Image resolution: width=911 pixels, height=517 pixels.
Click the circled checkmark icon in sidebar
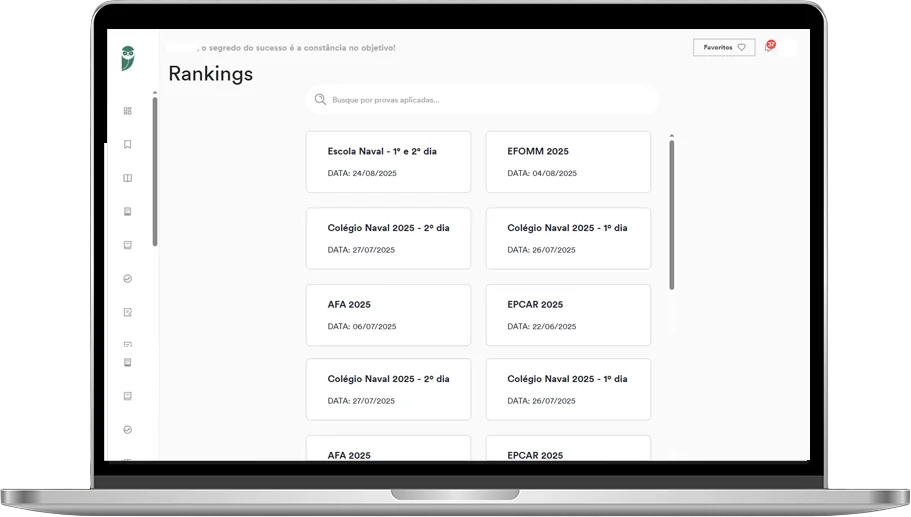click(x=127, y=279)
